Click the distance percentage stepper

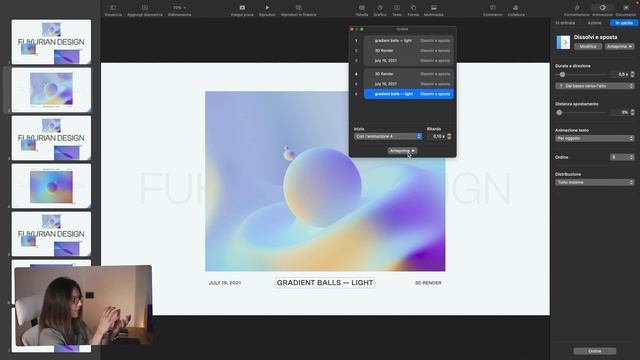click(x=632, y=112)
